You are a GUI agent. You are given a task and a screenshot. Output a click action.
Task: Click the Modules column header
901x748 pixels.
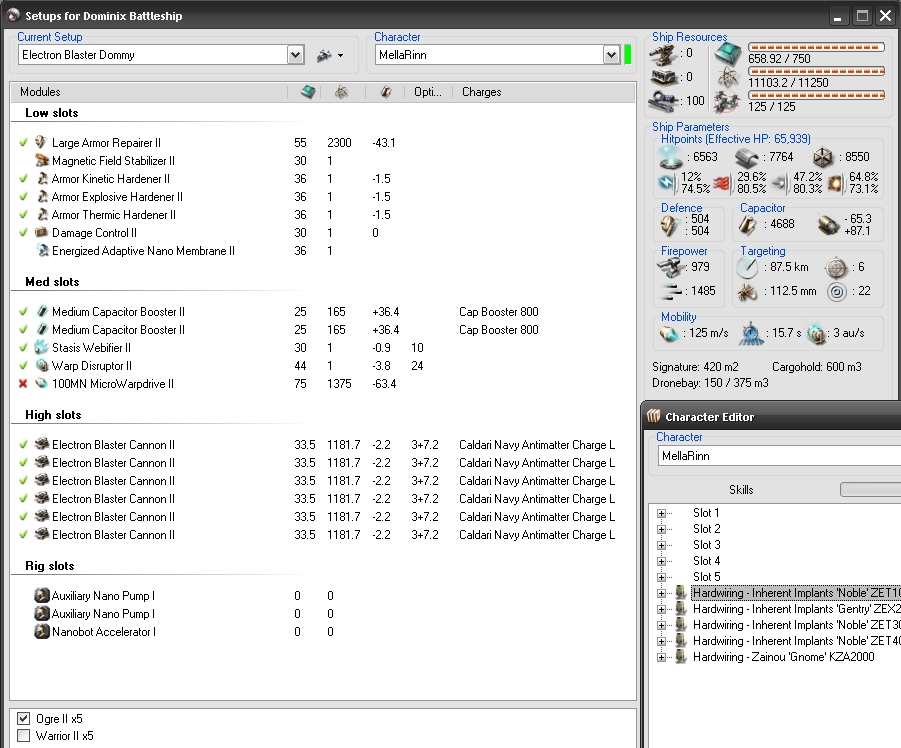click(40, 92)
